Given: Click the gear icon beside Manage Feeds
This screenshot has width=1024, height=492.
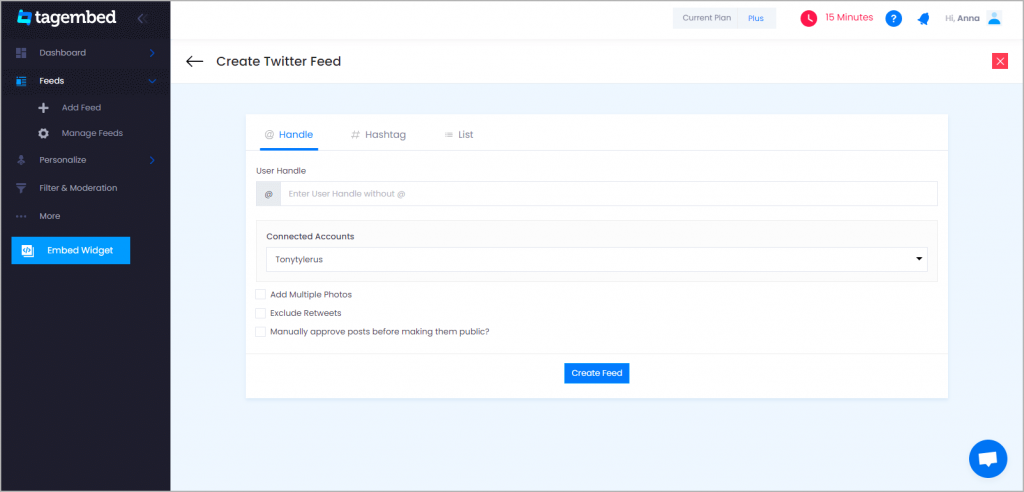Looking at the screenshot, I should pos(44,133).
